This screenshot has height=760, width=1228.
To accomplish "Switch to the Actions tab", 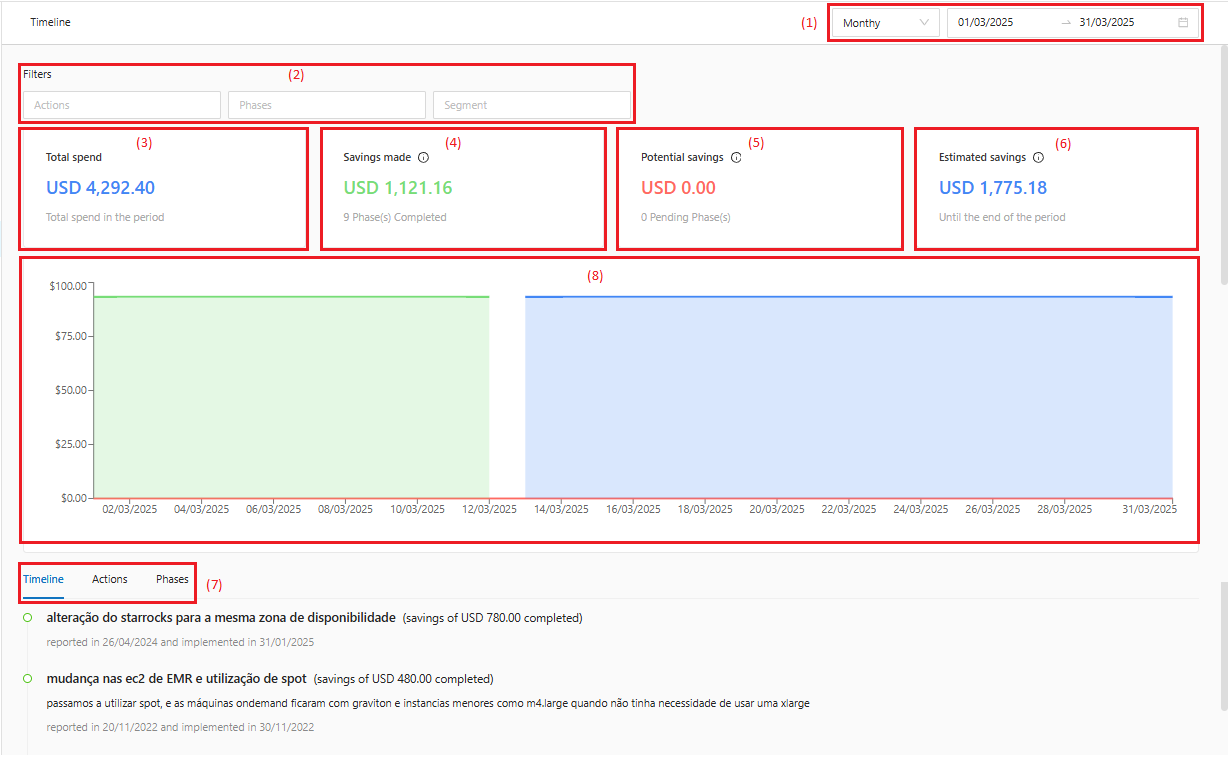I will [110, 579].
